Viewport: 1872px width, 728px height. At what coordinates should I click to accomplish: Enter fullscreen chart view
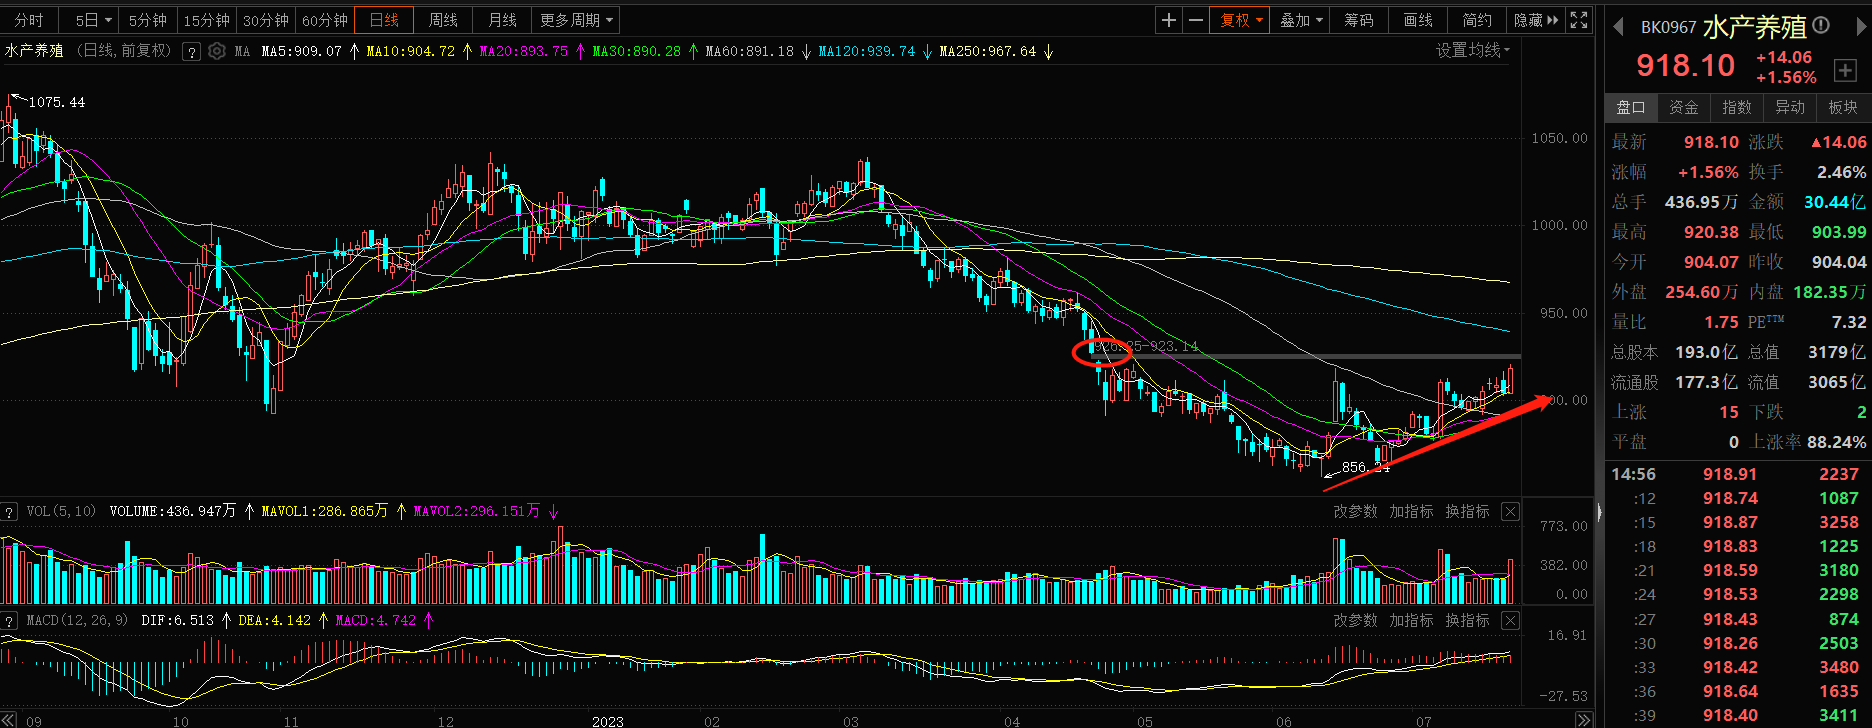(1579, 20)
